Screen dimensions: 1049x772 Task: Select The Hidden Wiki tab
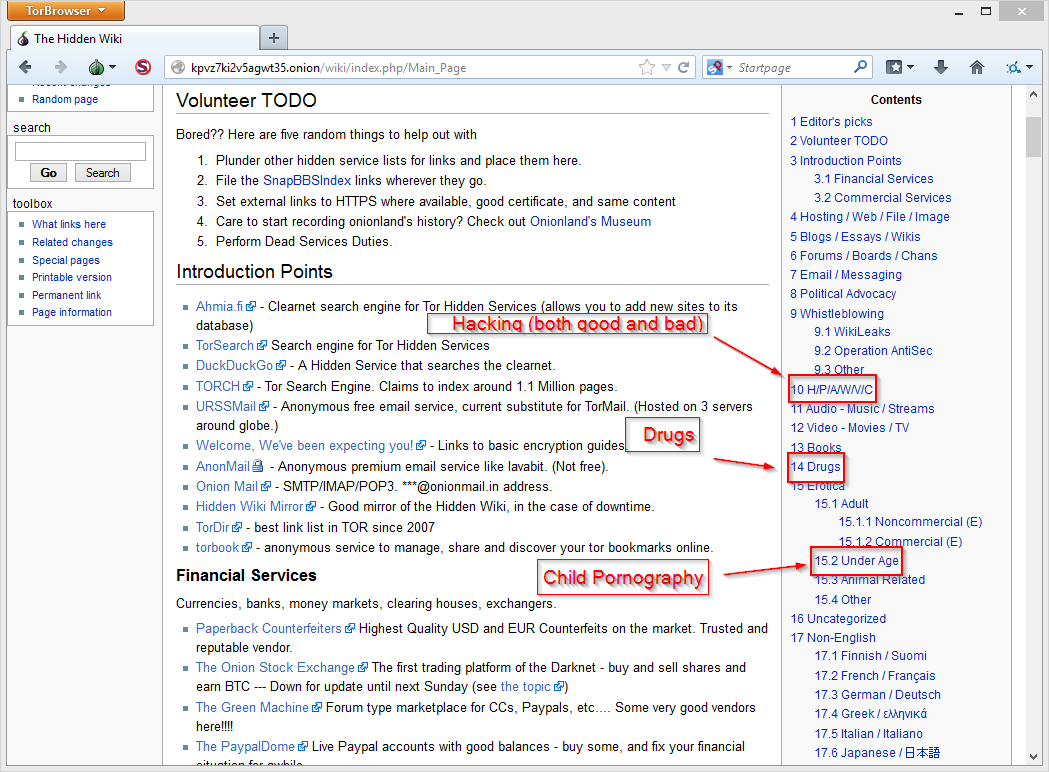pos(134,39)
